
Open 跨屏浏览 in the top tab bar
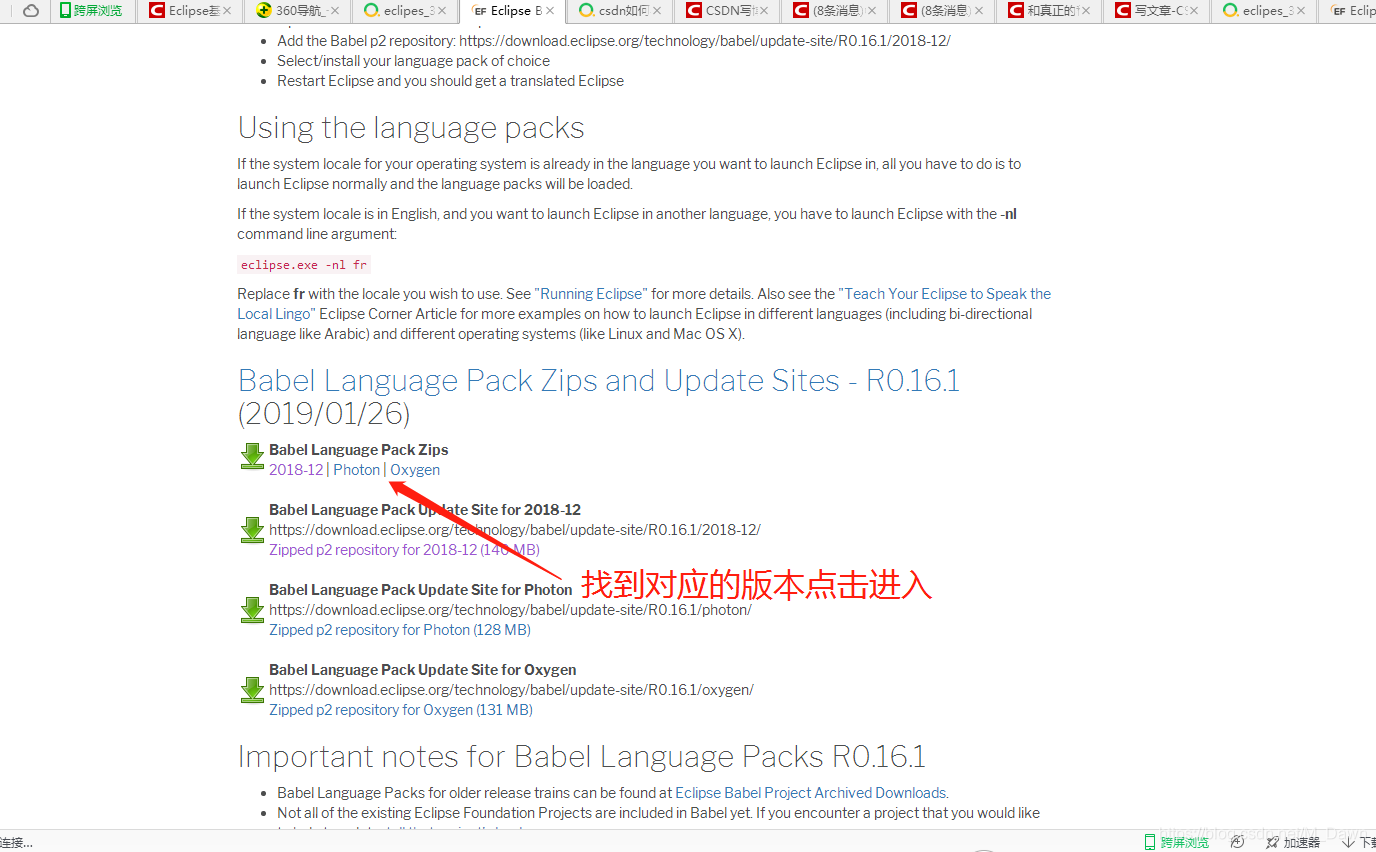pos(91,11)
